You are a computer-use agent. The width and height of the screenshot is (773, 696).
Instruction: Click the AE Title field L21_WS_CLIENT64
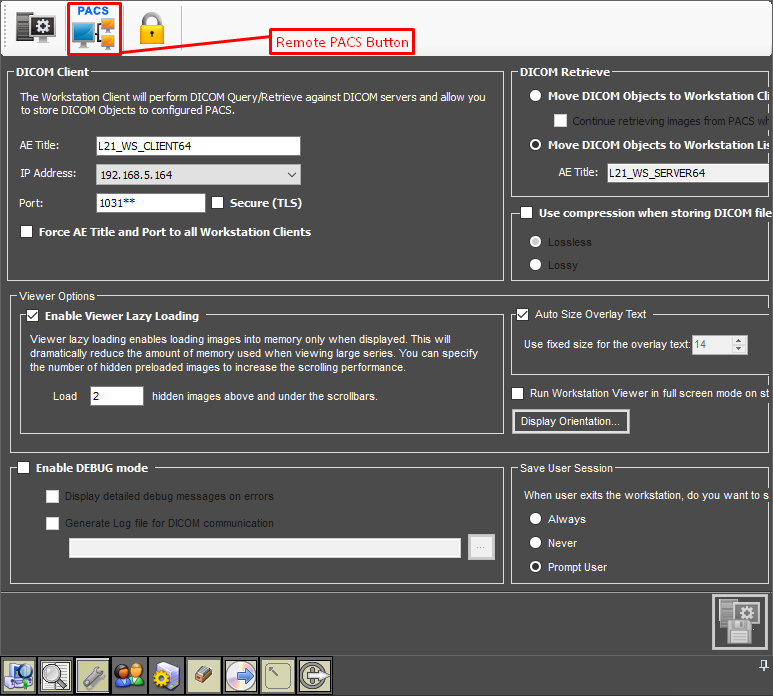point(198,146)
